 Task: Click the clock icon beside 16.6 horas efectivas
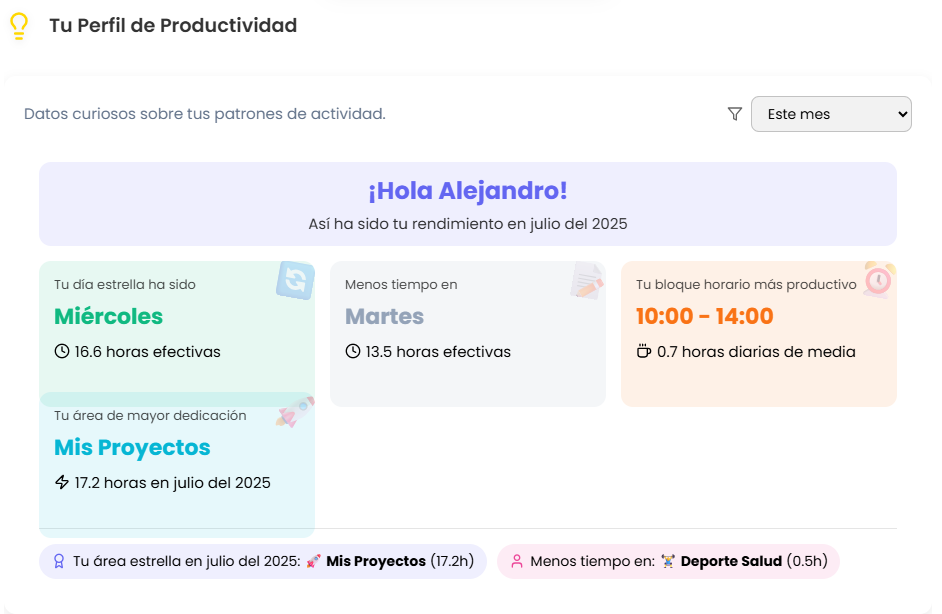pos(62,352)
